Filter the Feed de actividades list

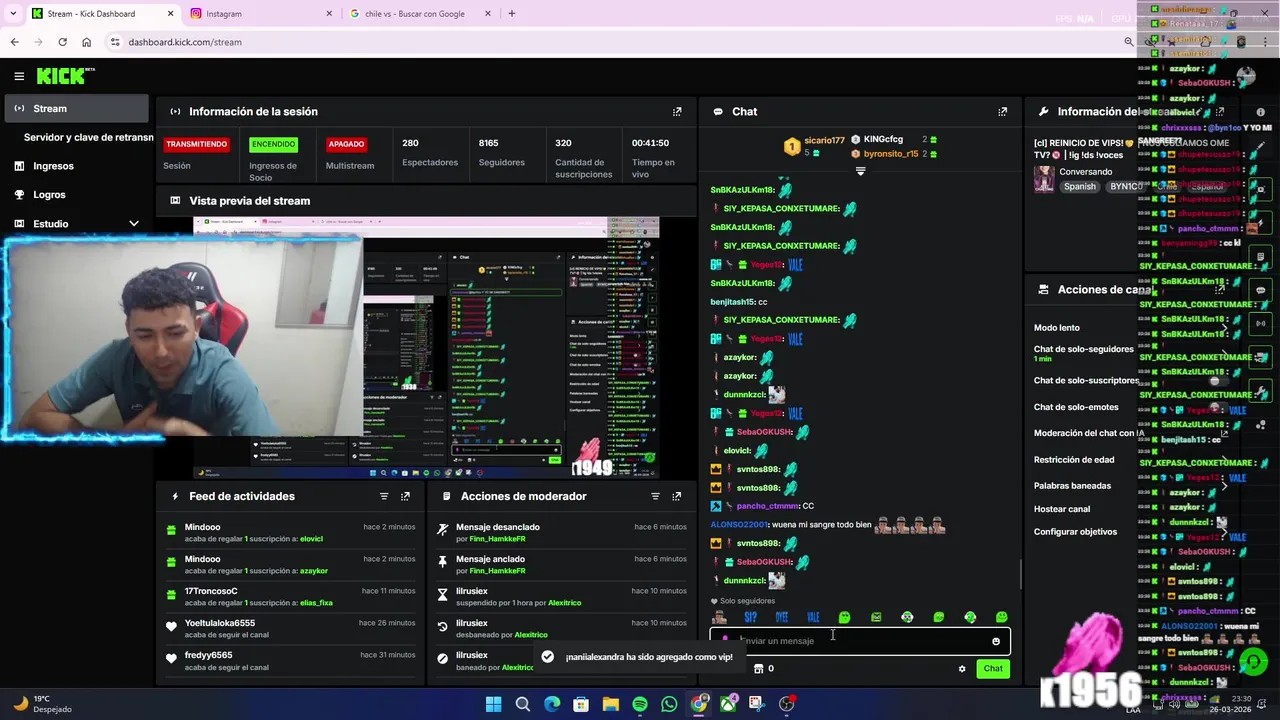click(x=384, y=496)
